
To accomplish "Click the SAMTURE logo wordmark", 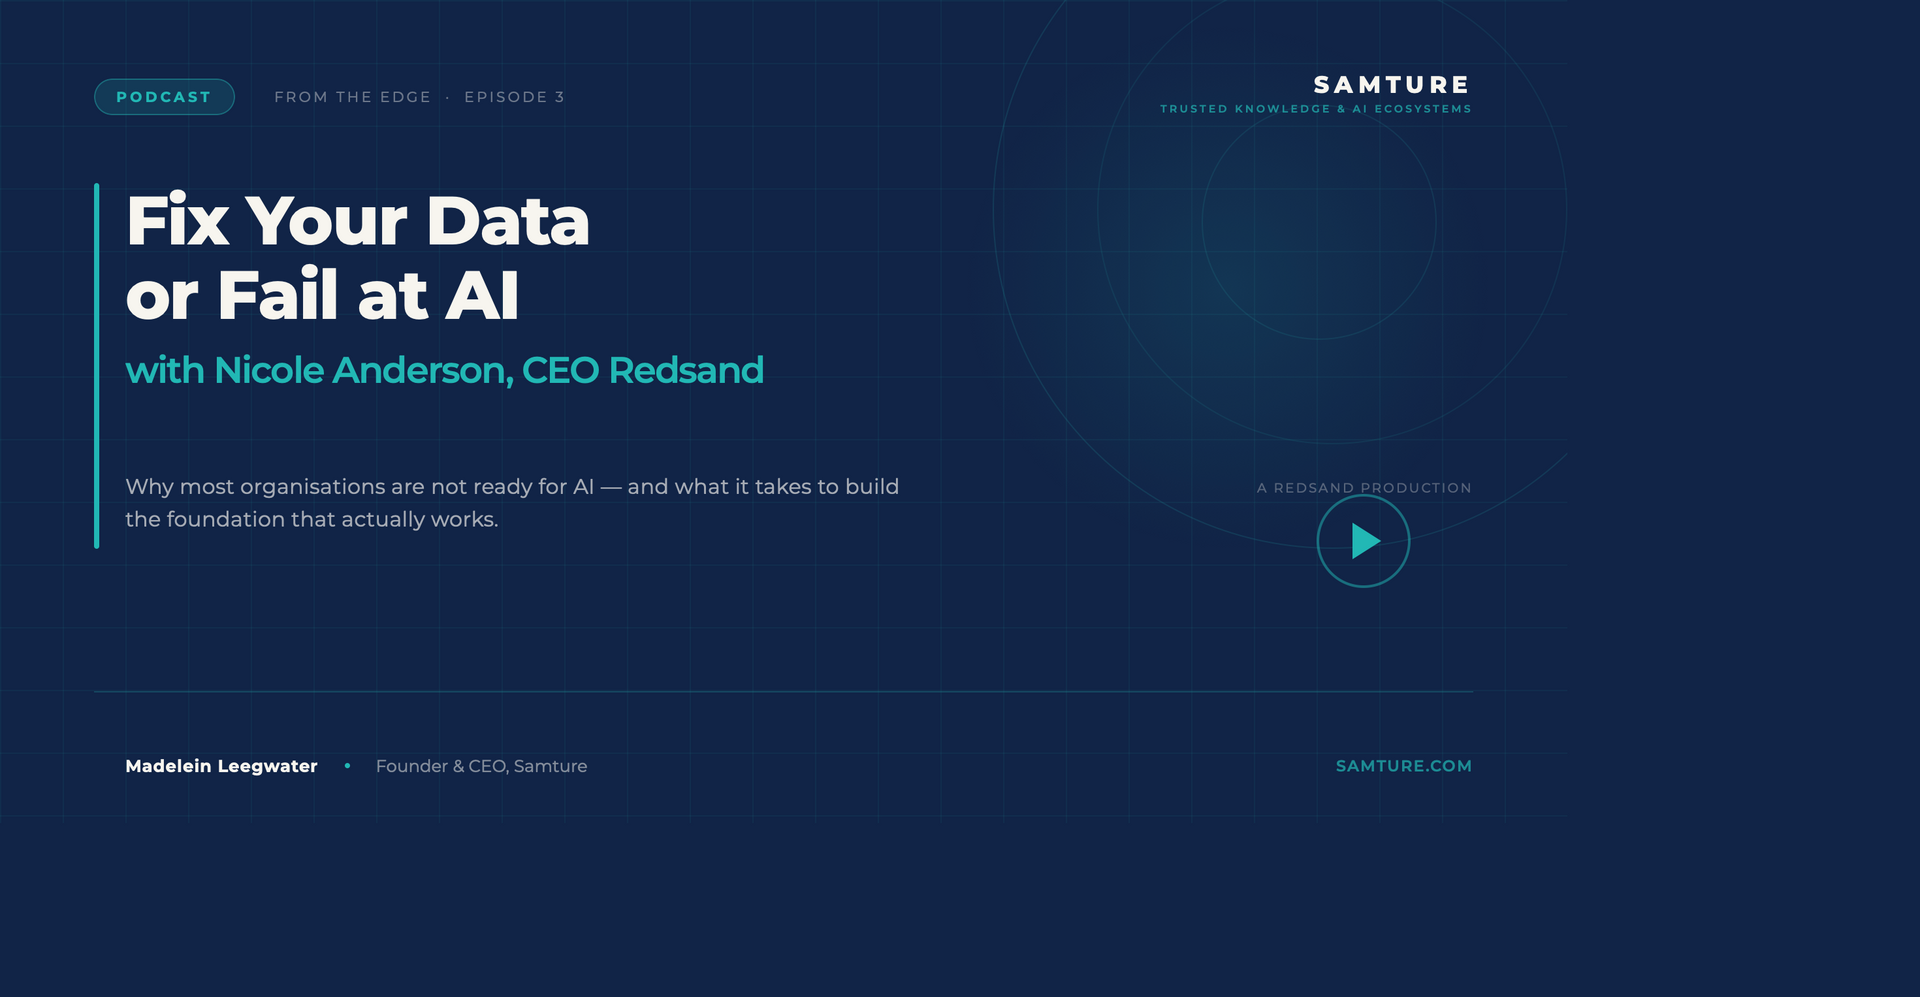I will pyautogui.click(x=1391, y=85).
